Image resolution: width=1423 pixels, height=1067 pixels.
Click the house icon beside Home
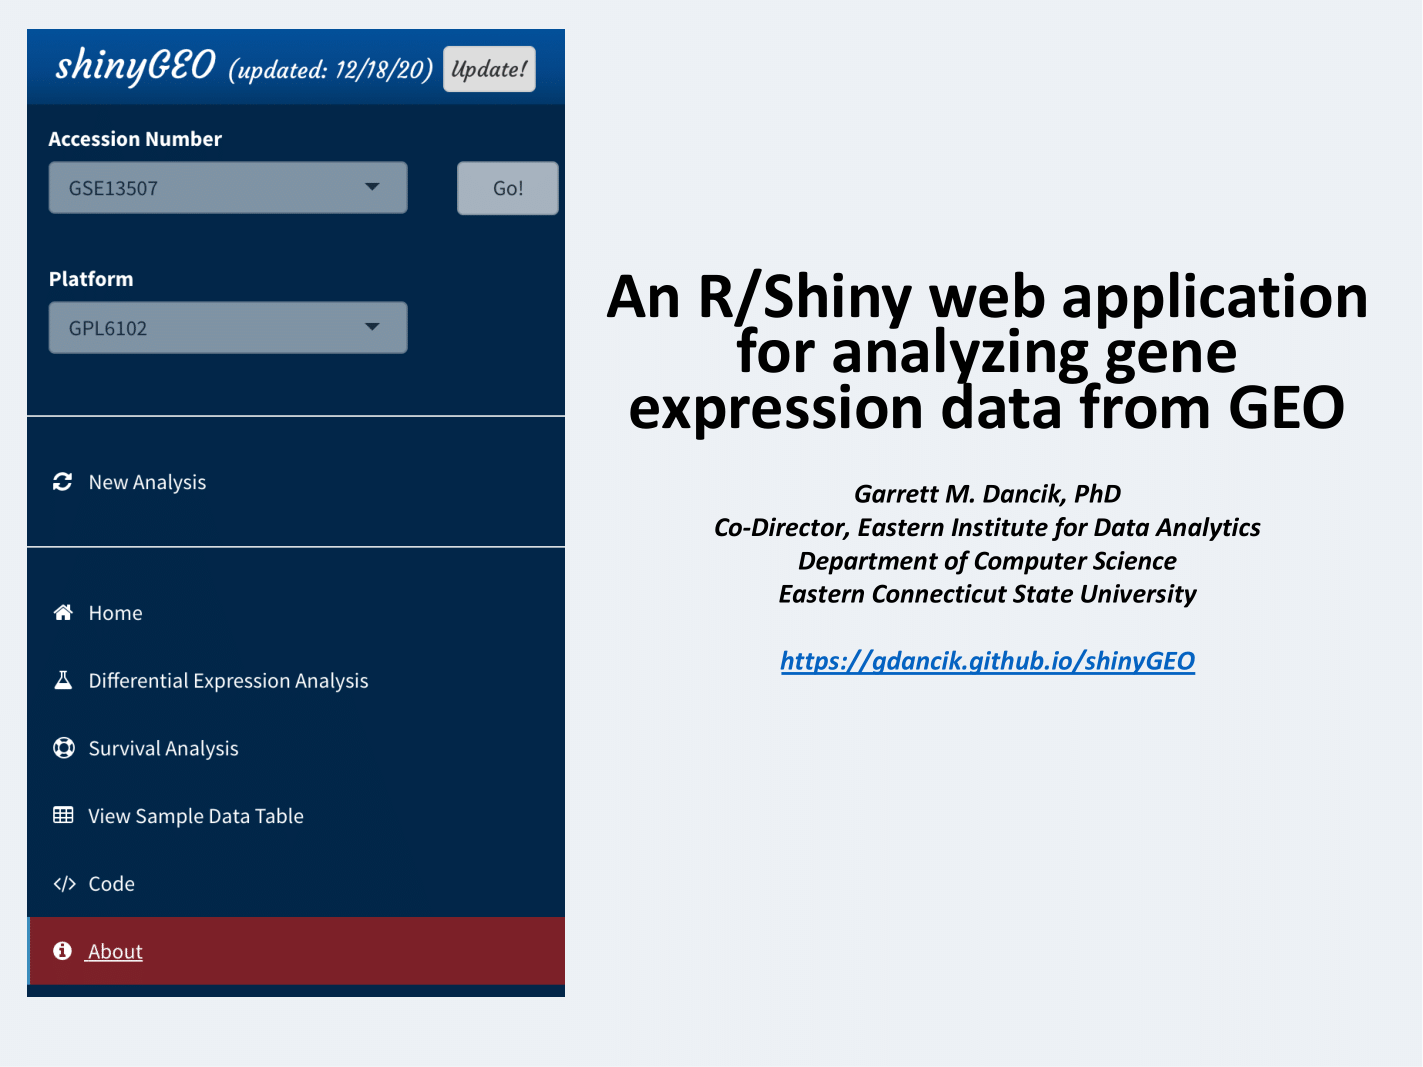pyautogui.click(x=63, y=613)
